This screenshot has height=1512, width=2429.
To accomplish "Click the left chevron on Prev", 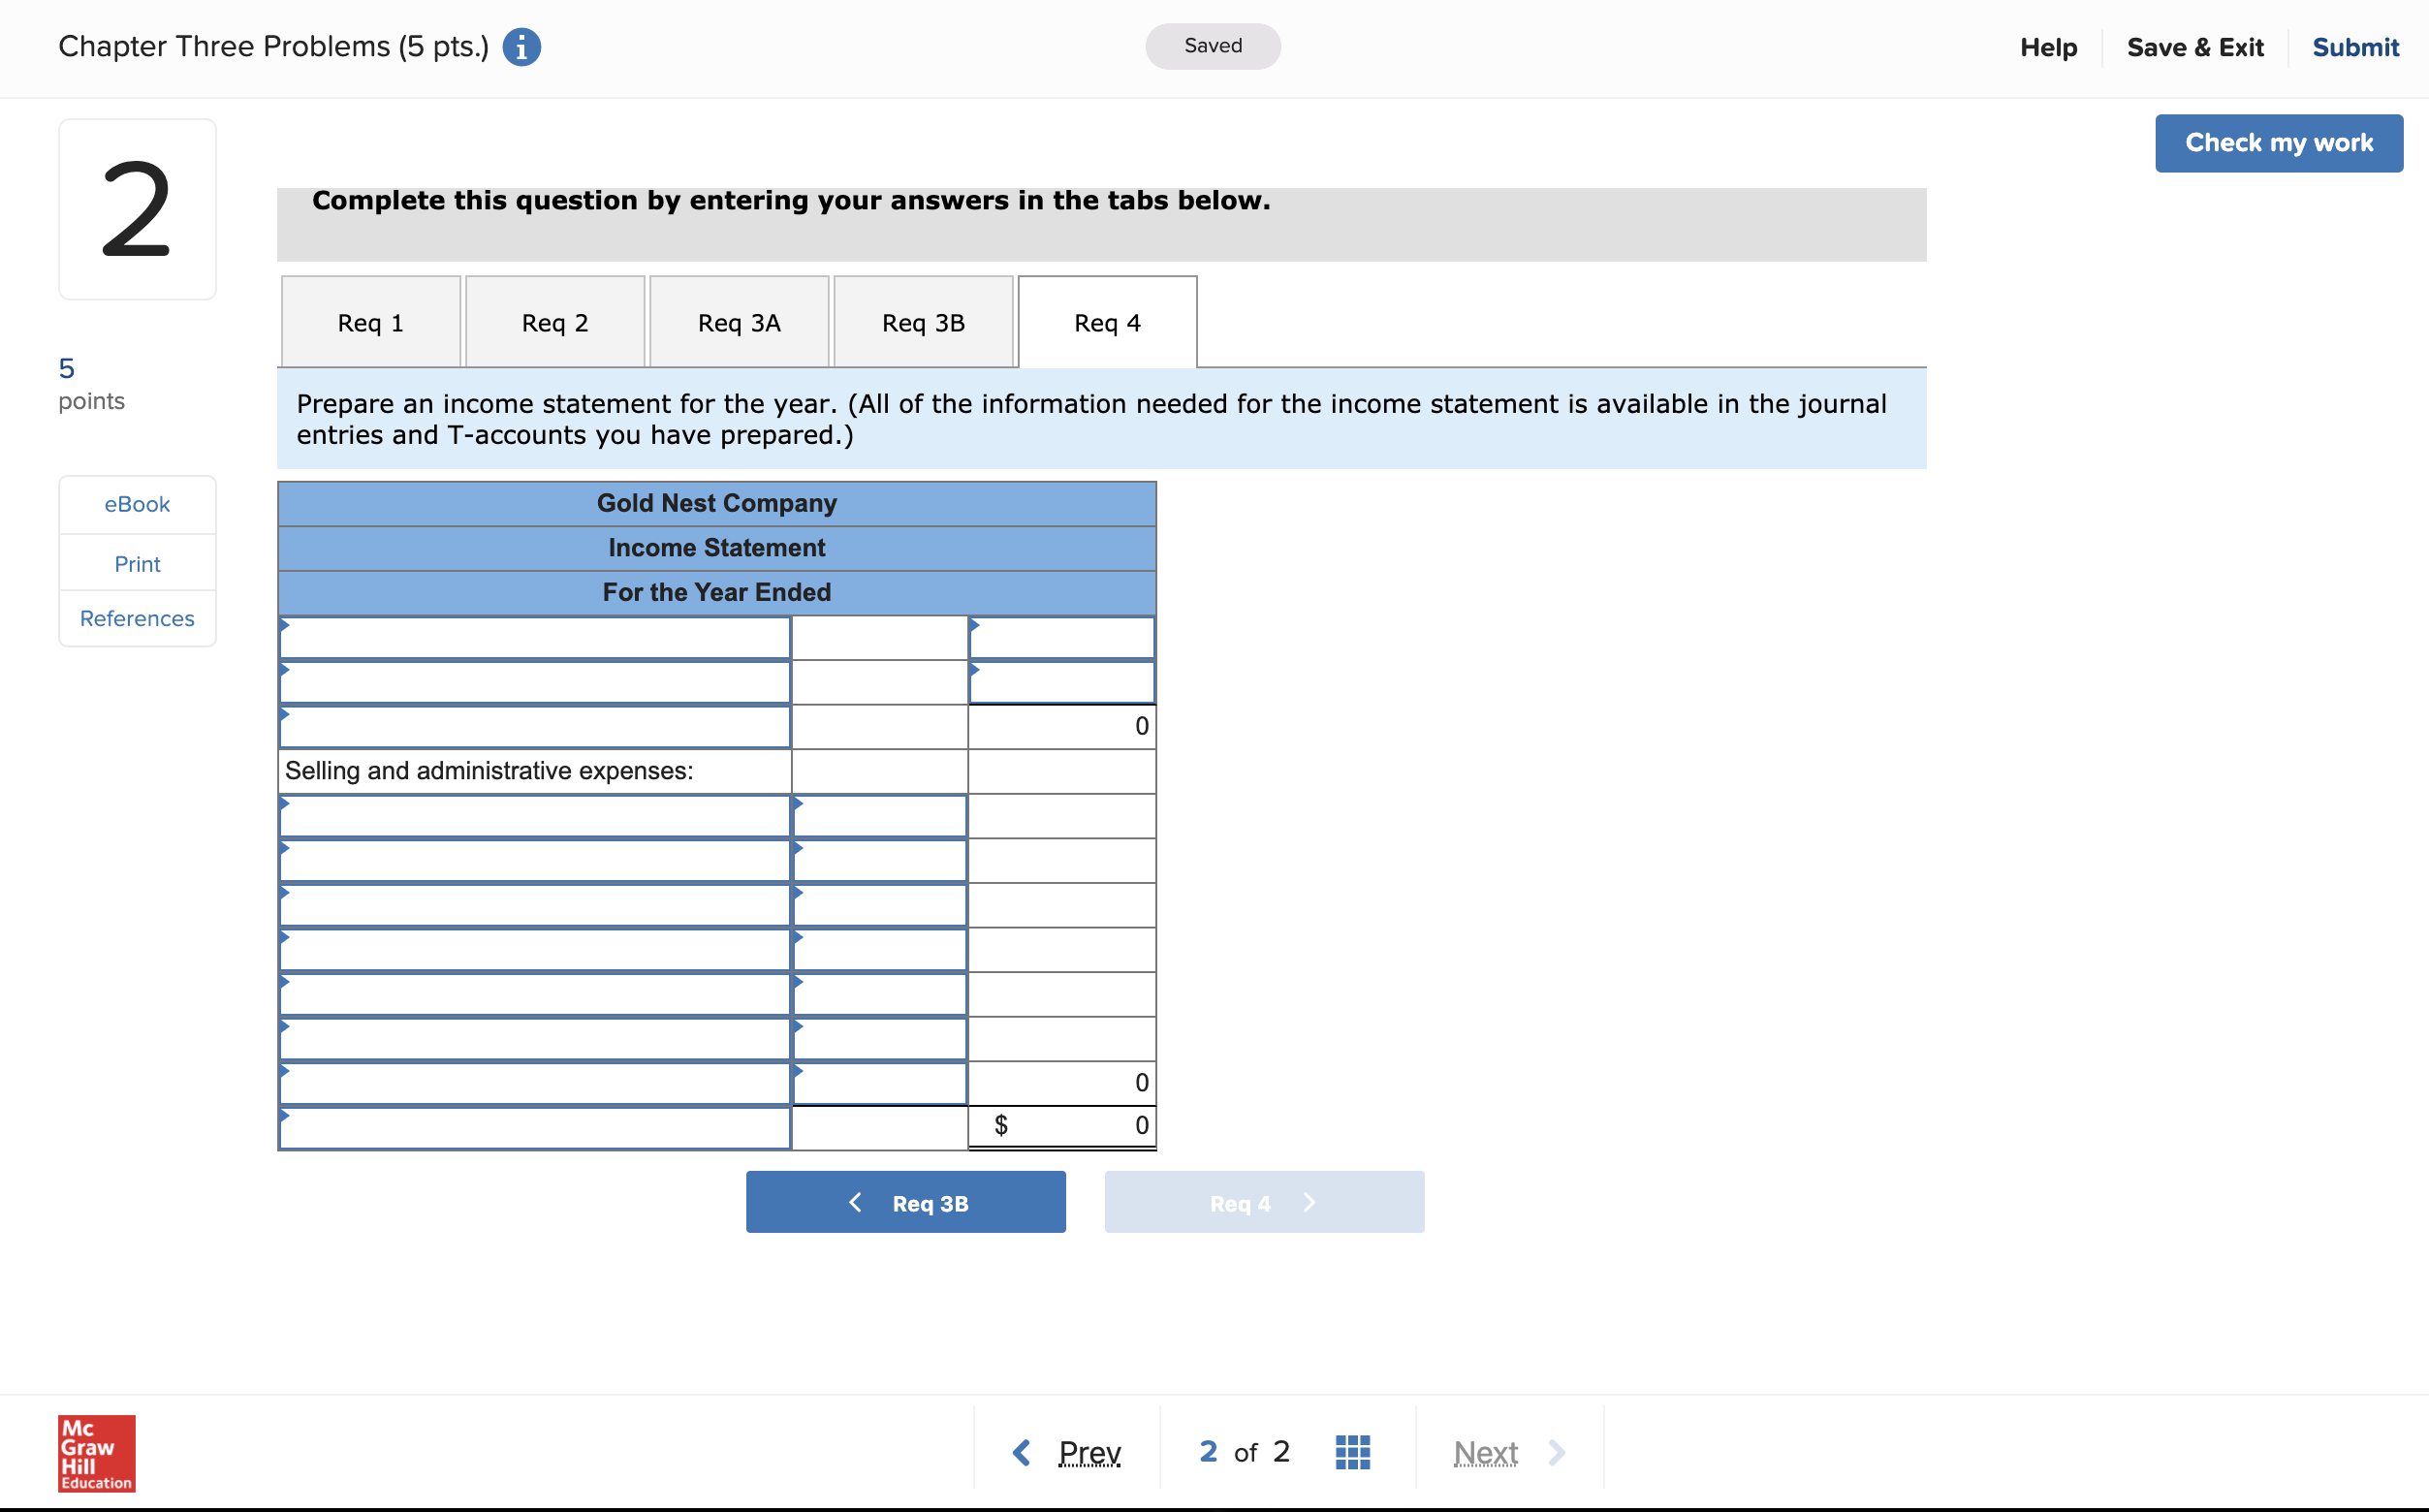I will 1022,1451.
